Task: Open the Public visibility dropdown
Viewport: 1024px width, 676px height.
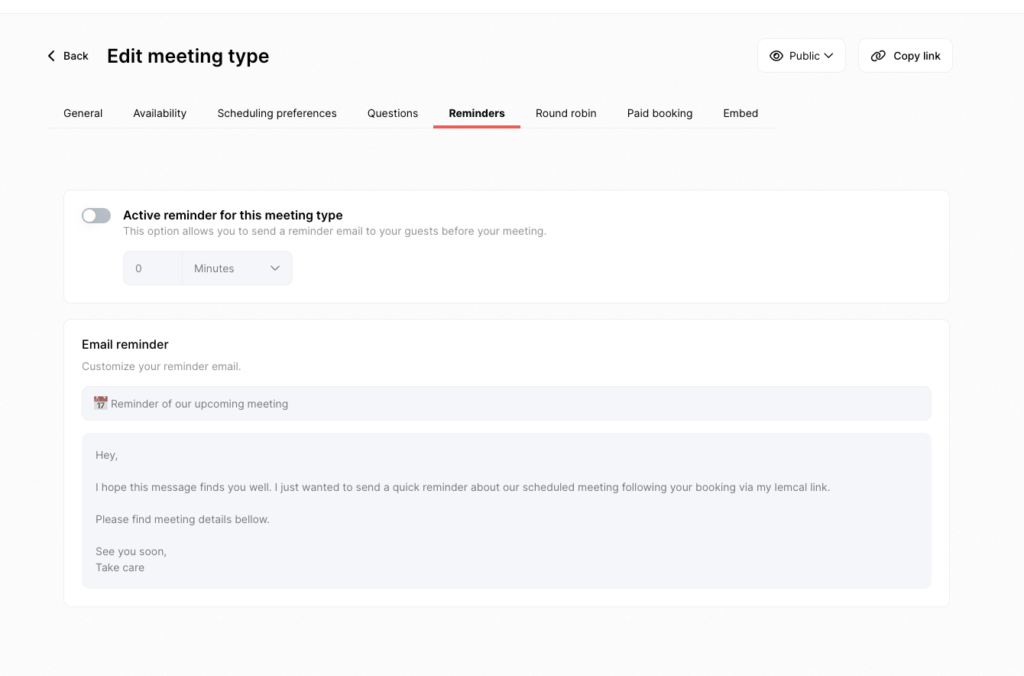Action: (801, 56)
